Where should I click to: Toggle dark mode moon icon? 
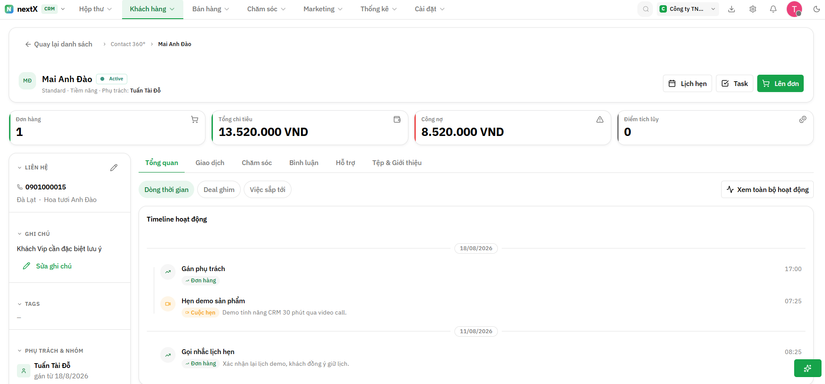point(816,9)
